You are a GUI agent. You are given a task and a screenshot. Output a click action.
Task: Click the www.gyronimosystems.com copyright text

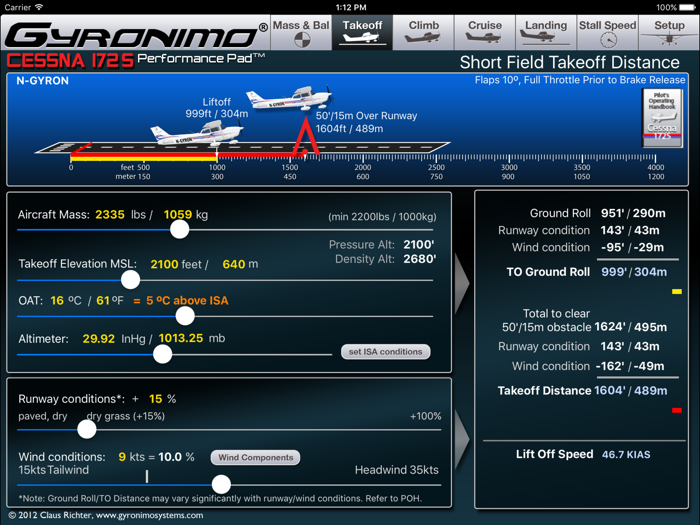click(150, 515)
